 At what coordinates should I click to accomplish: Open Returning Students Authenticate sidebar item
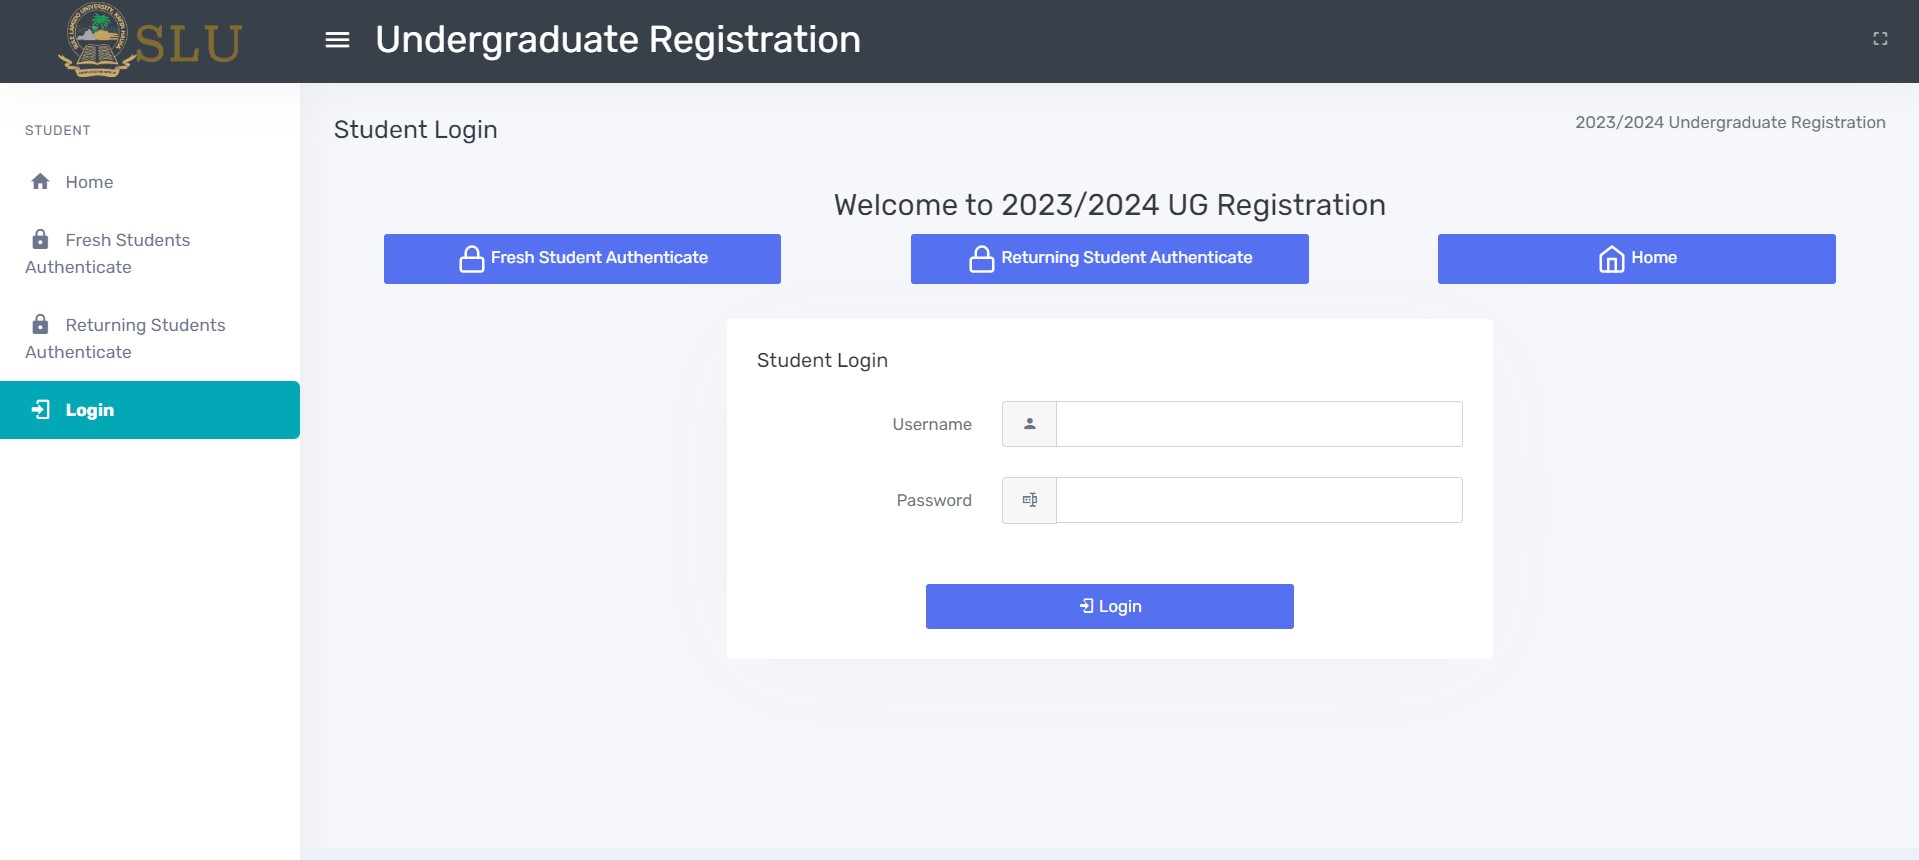point(145,338)
